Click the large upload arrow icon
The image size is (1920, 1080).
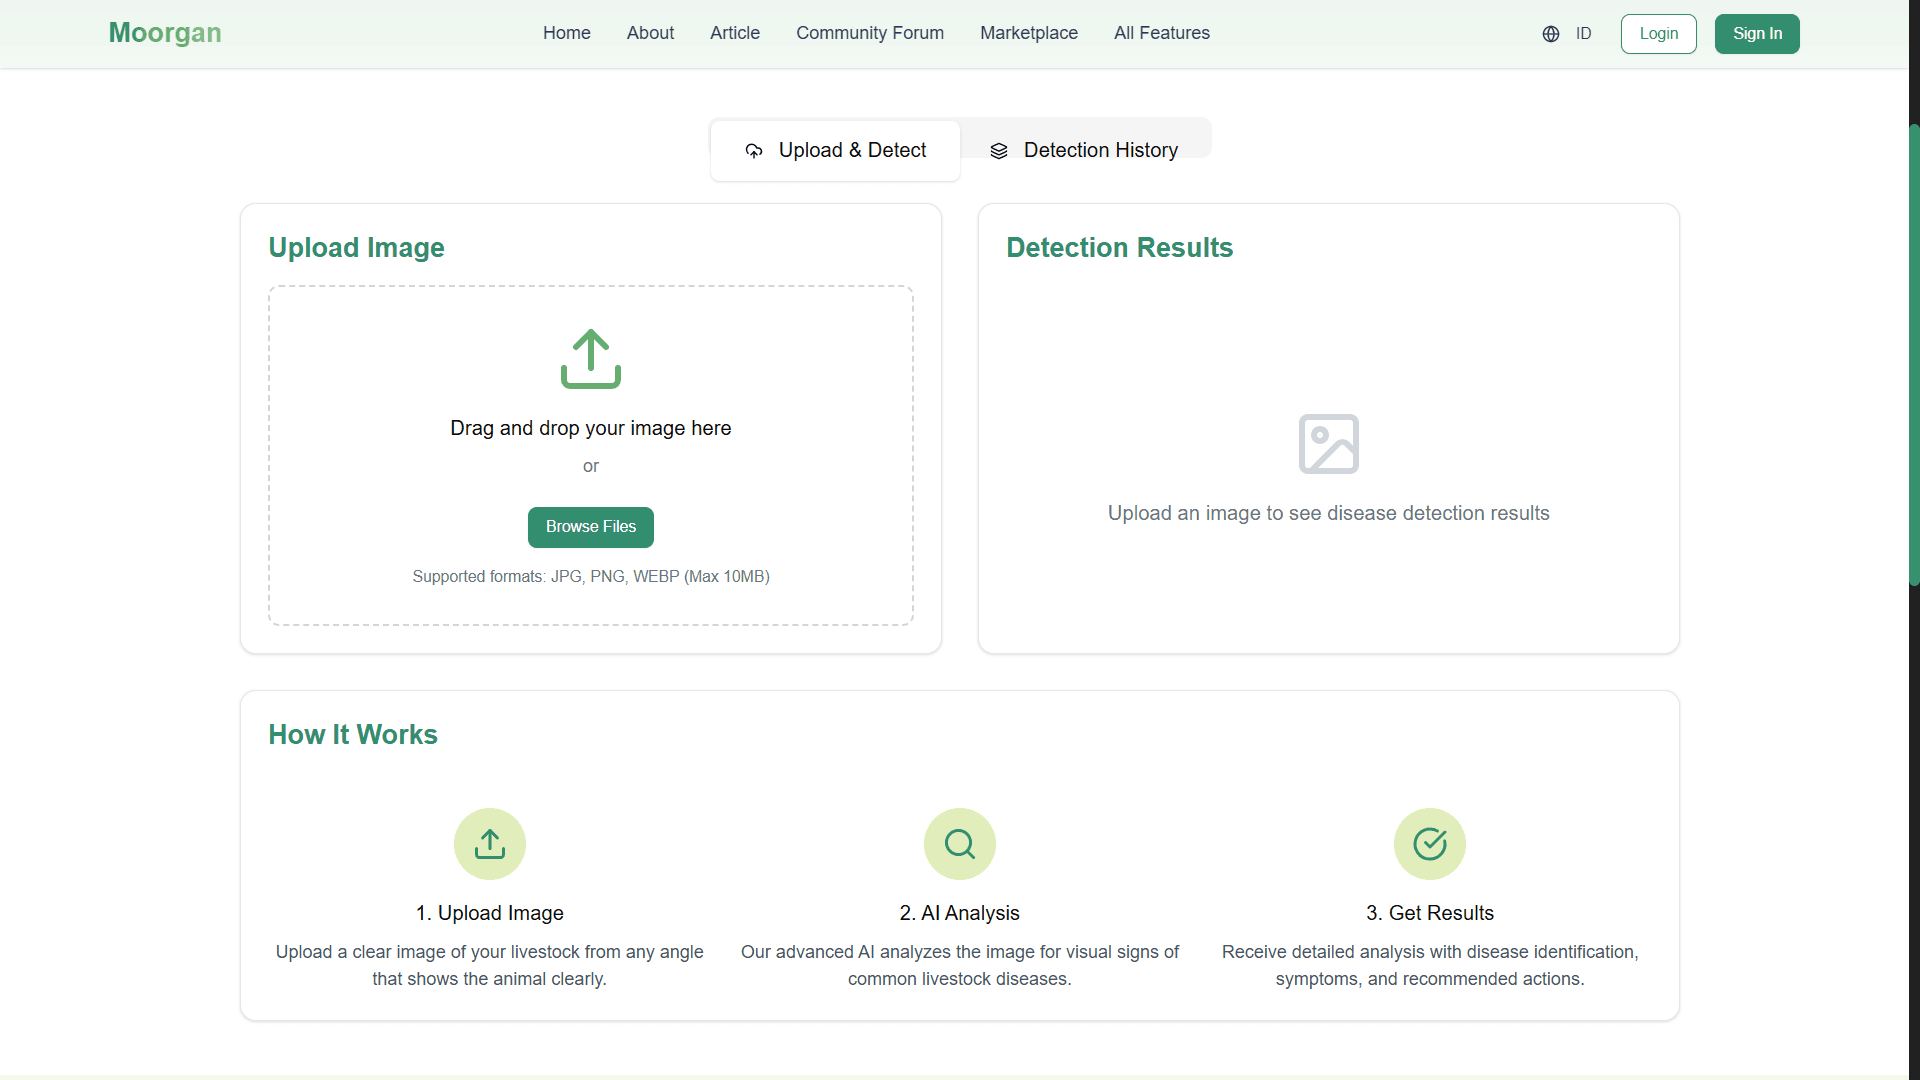[x=591, y=358]
